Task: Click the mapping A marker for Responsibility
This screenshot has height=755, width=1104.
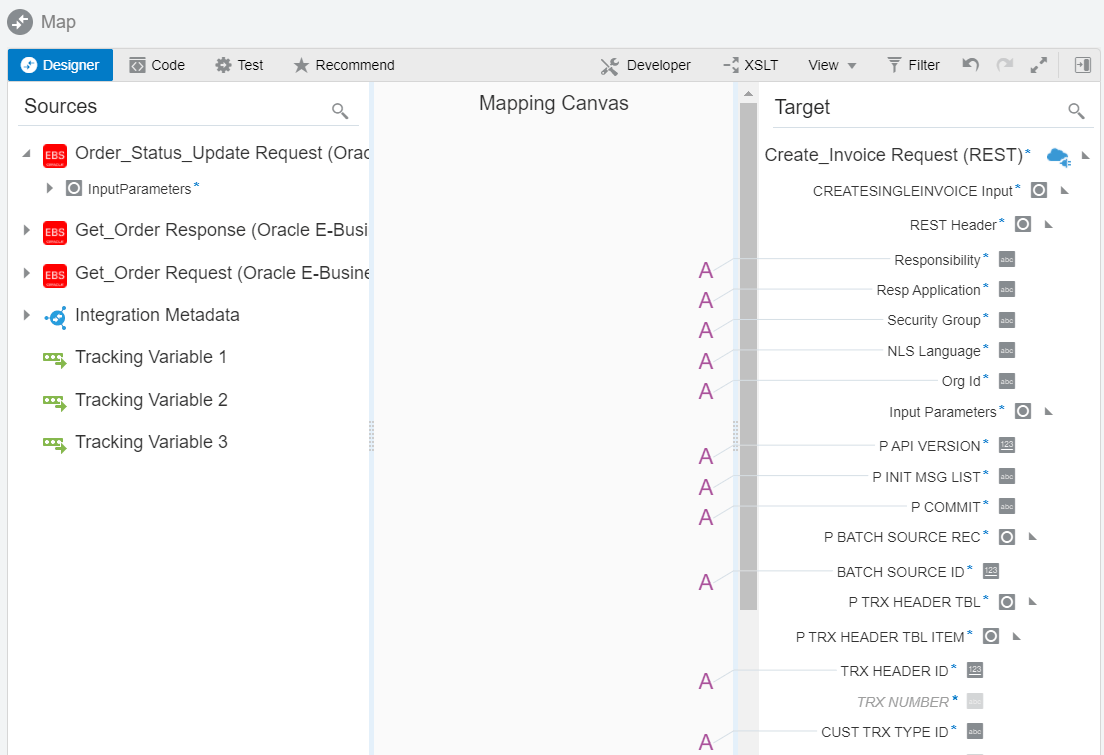Action: (705, 270)
